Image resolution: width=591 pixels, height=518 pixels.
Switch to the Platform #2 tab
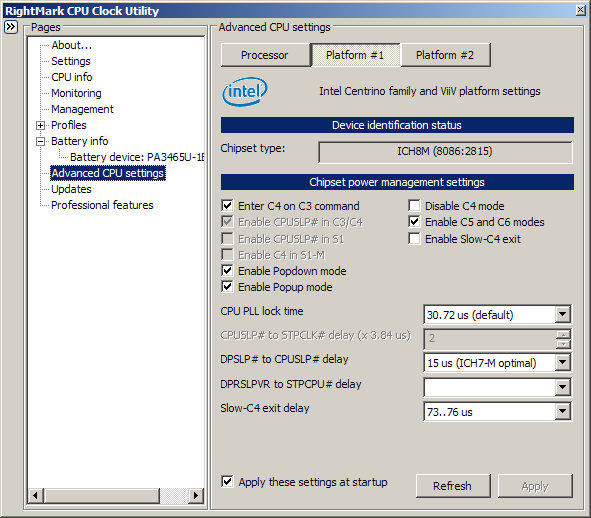446,55
